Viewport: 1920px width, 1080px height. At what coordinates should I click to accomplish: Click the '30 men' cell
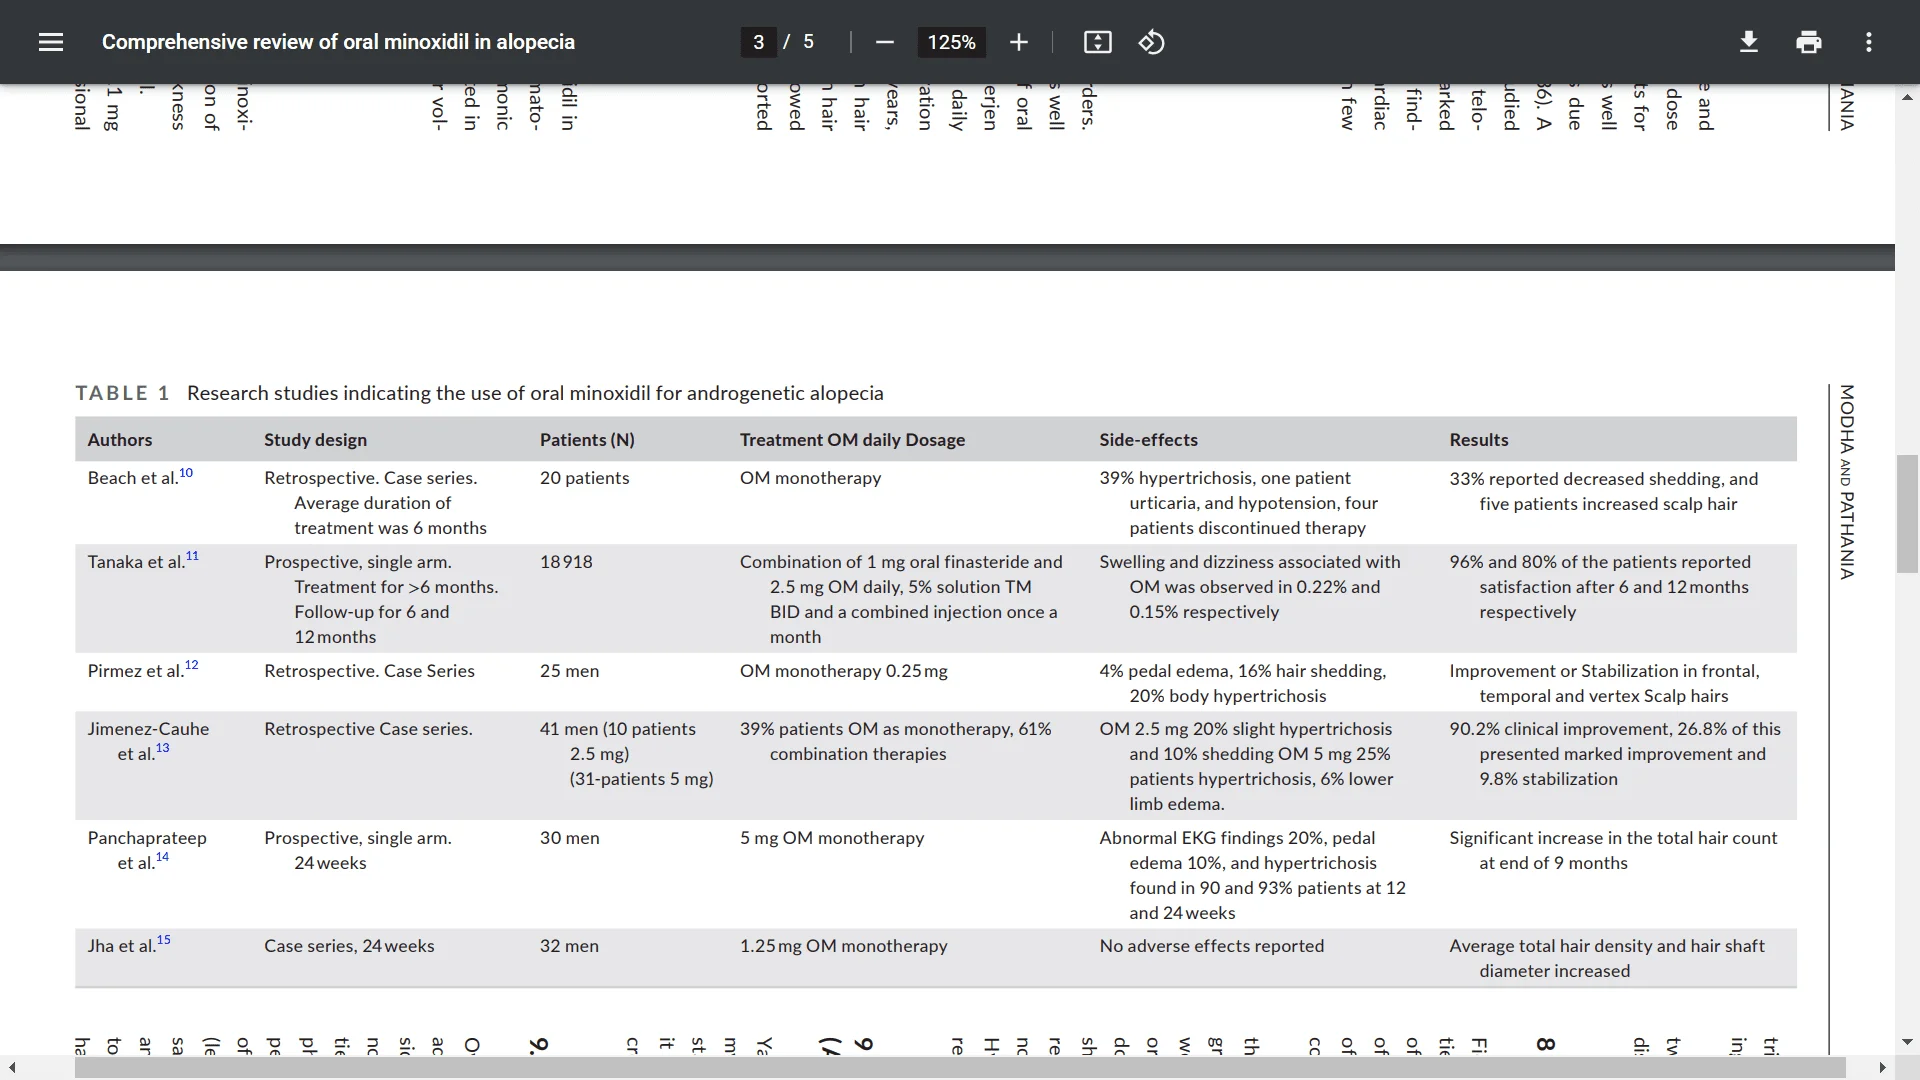(569, 838)
